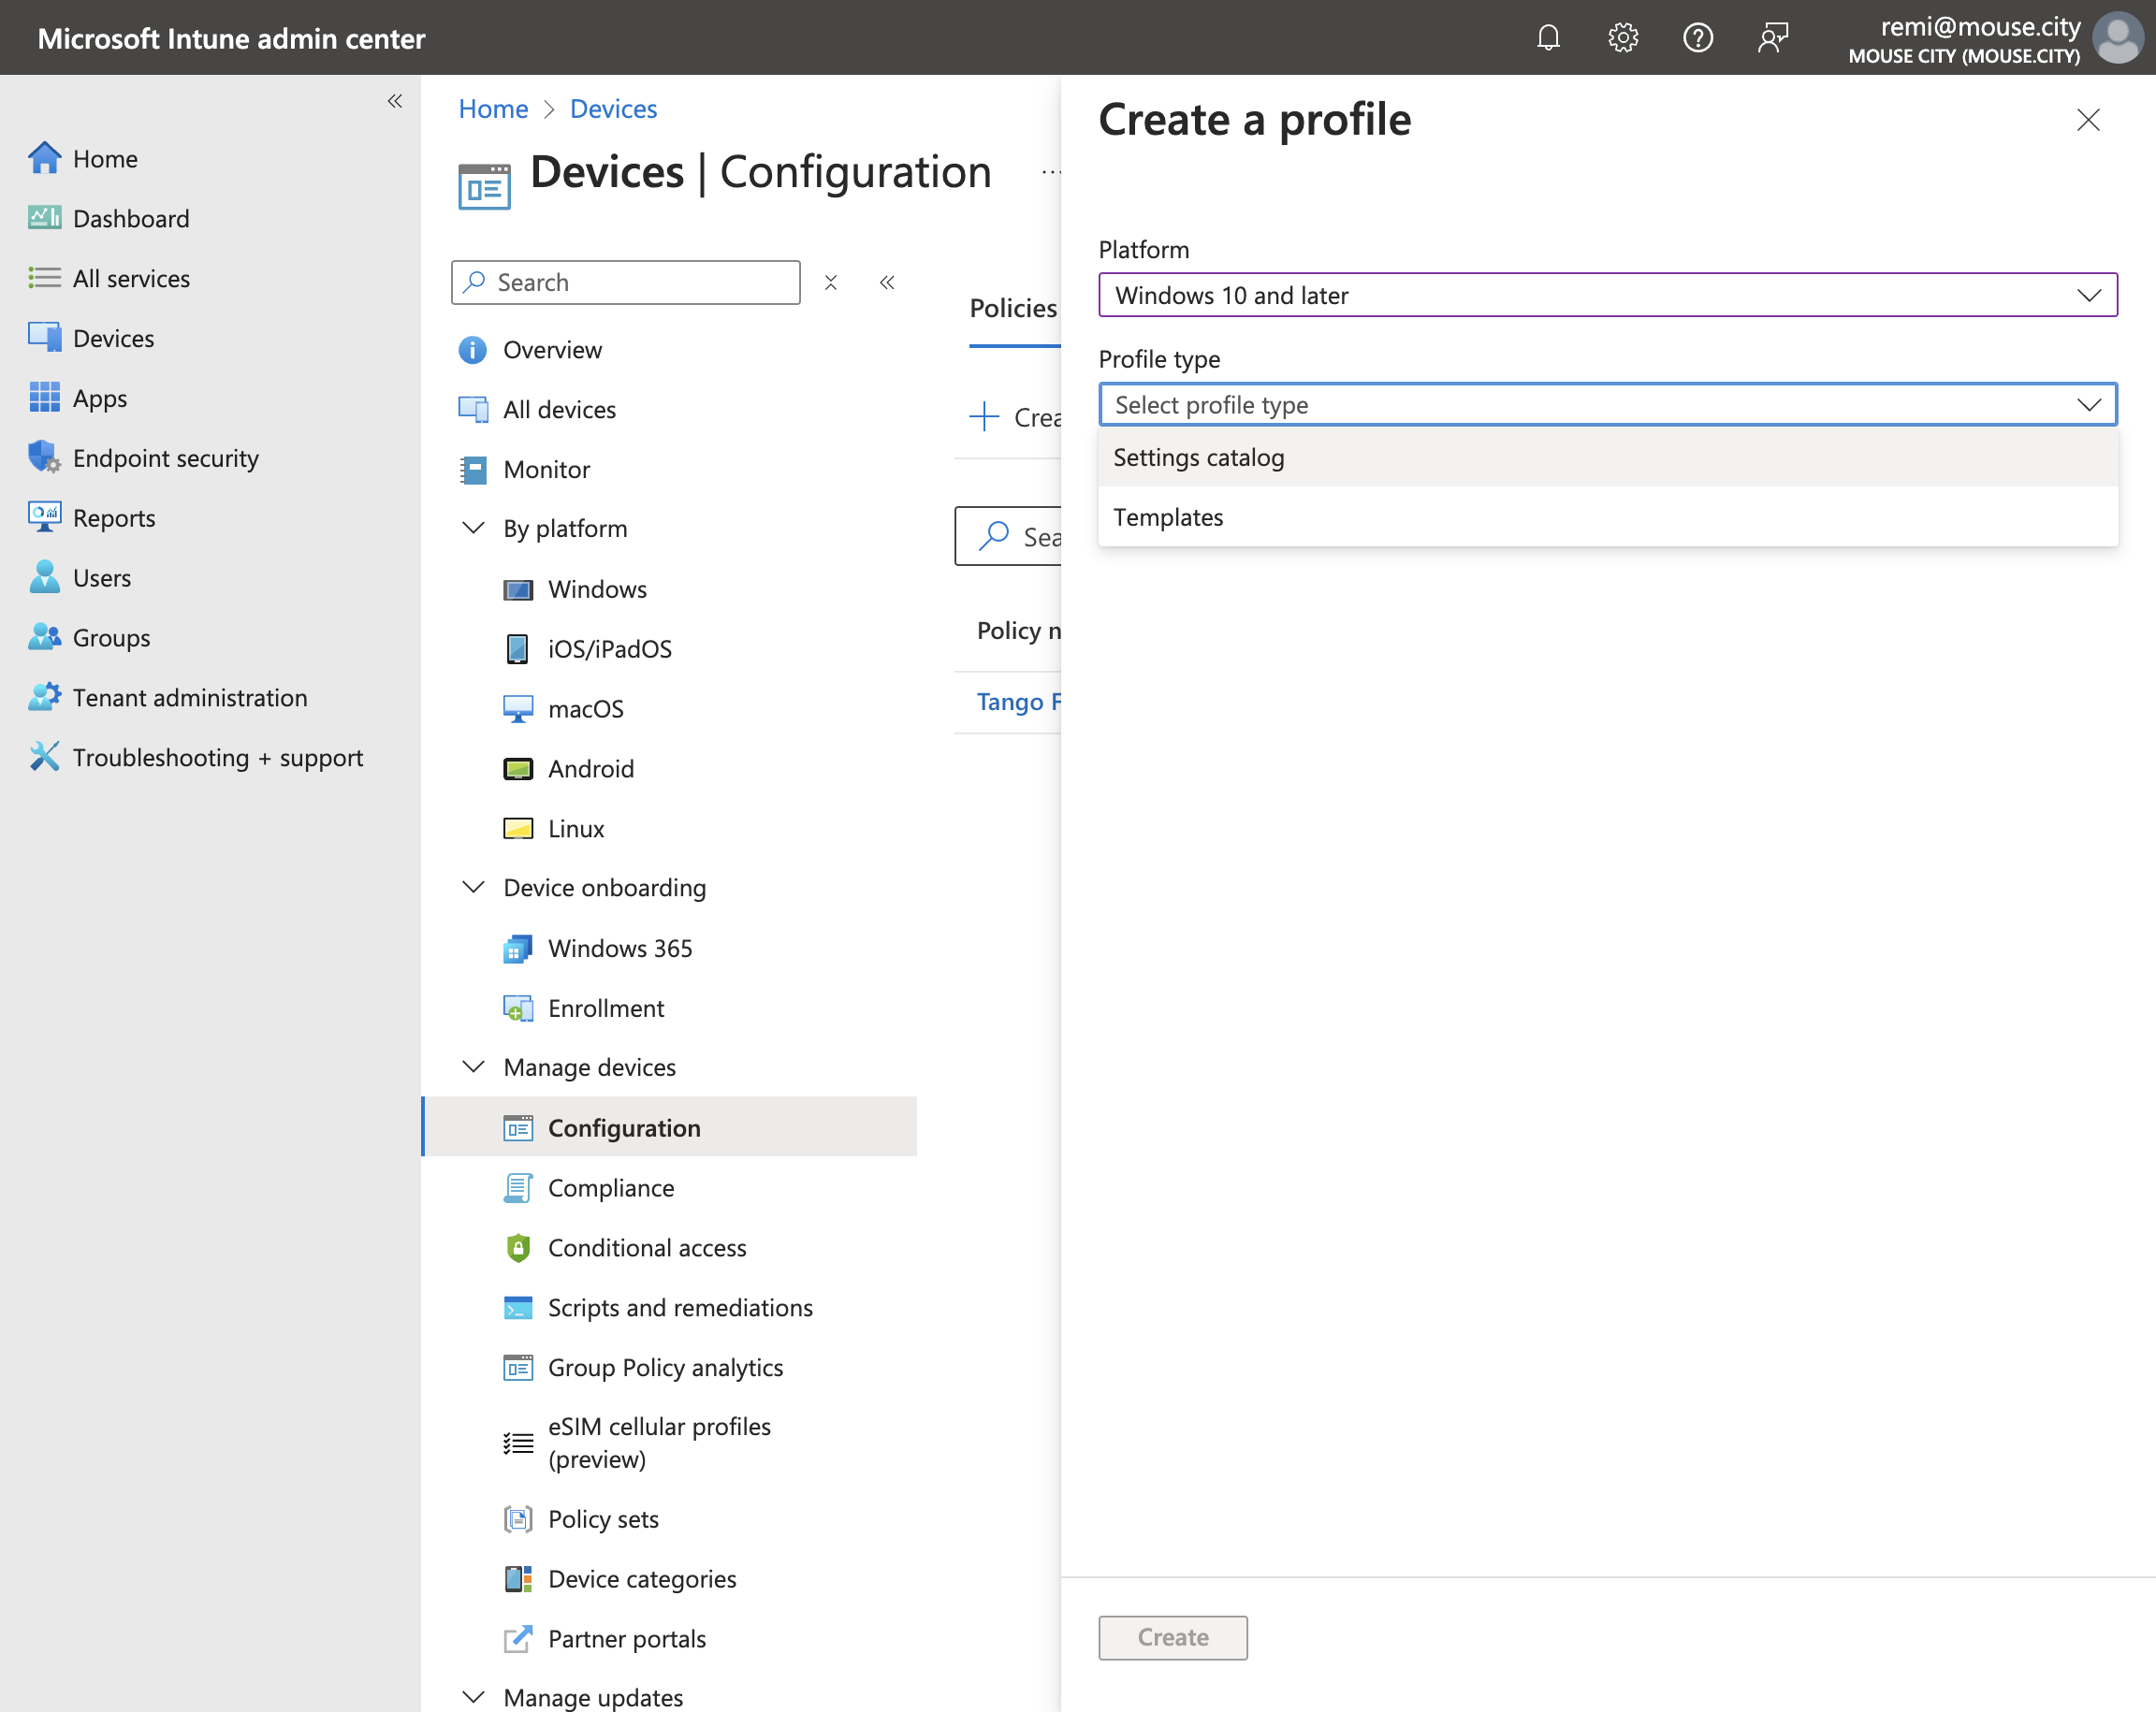
Task: Click the Devices monitor icon in sidebar
Action: coord(44,337)
